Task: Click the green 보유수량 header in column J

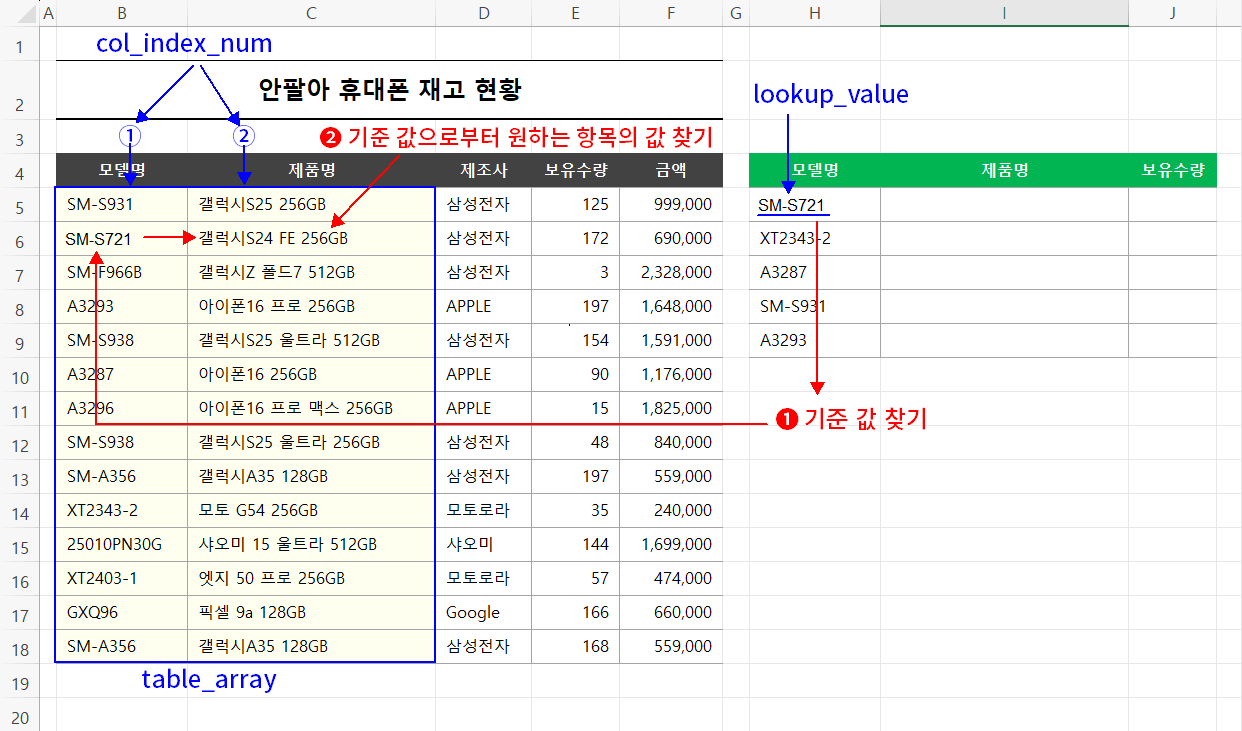Action: (1173, 171)
